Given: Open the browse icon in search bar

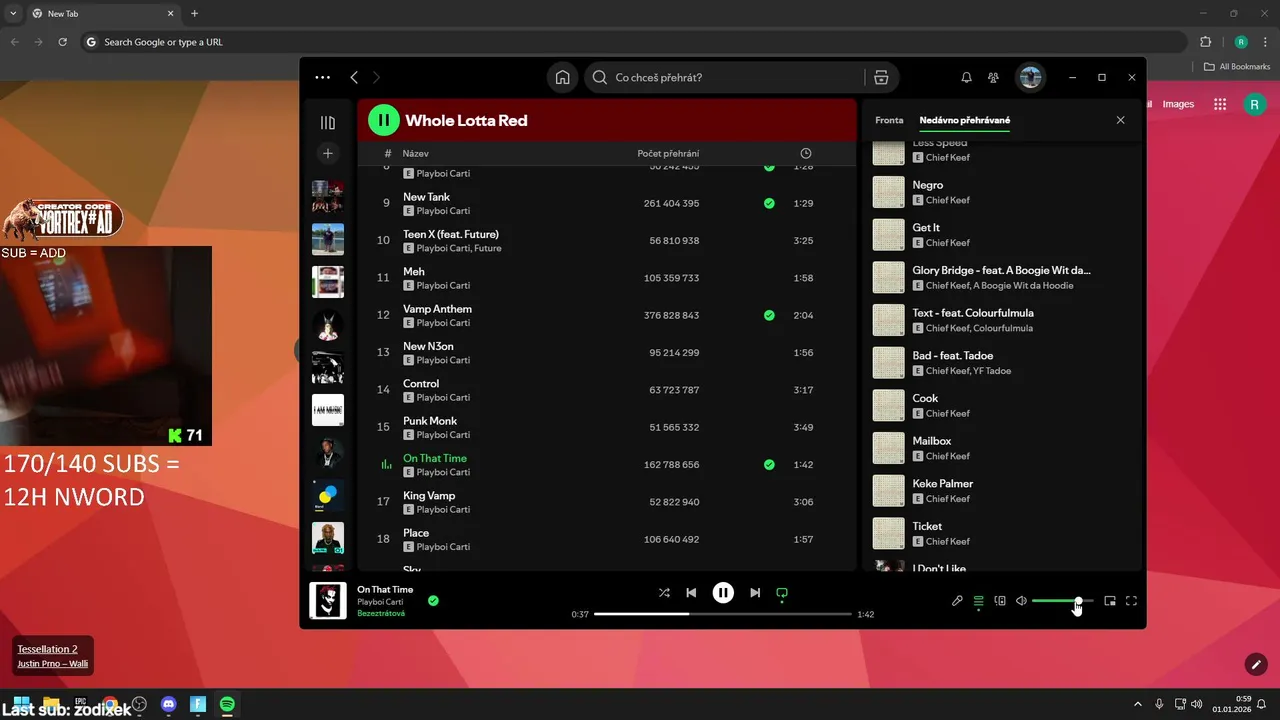Looking at the screenshot, I should click(881, 77).
